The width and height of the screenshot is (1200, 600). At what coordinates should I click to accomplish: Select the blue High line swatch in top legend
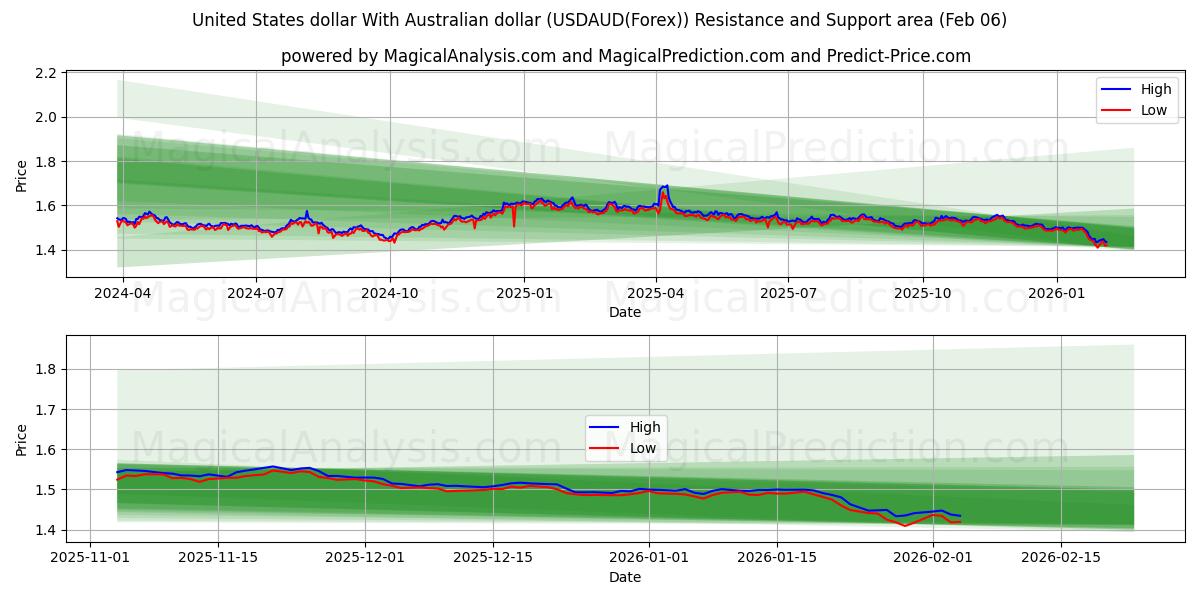(1115, 89)
